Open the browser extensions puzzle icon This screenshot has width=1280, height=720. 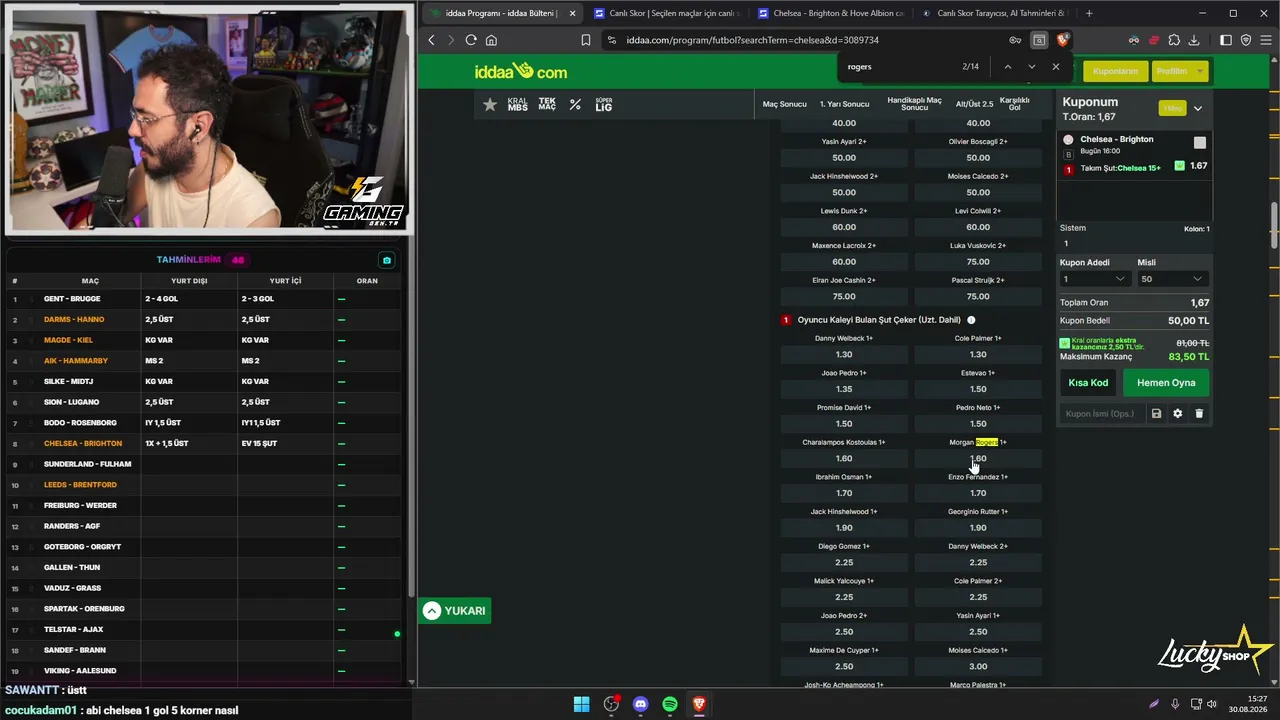click(x=1174, y=40)
